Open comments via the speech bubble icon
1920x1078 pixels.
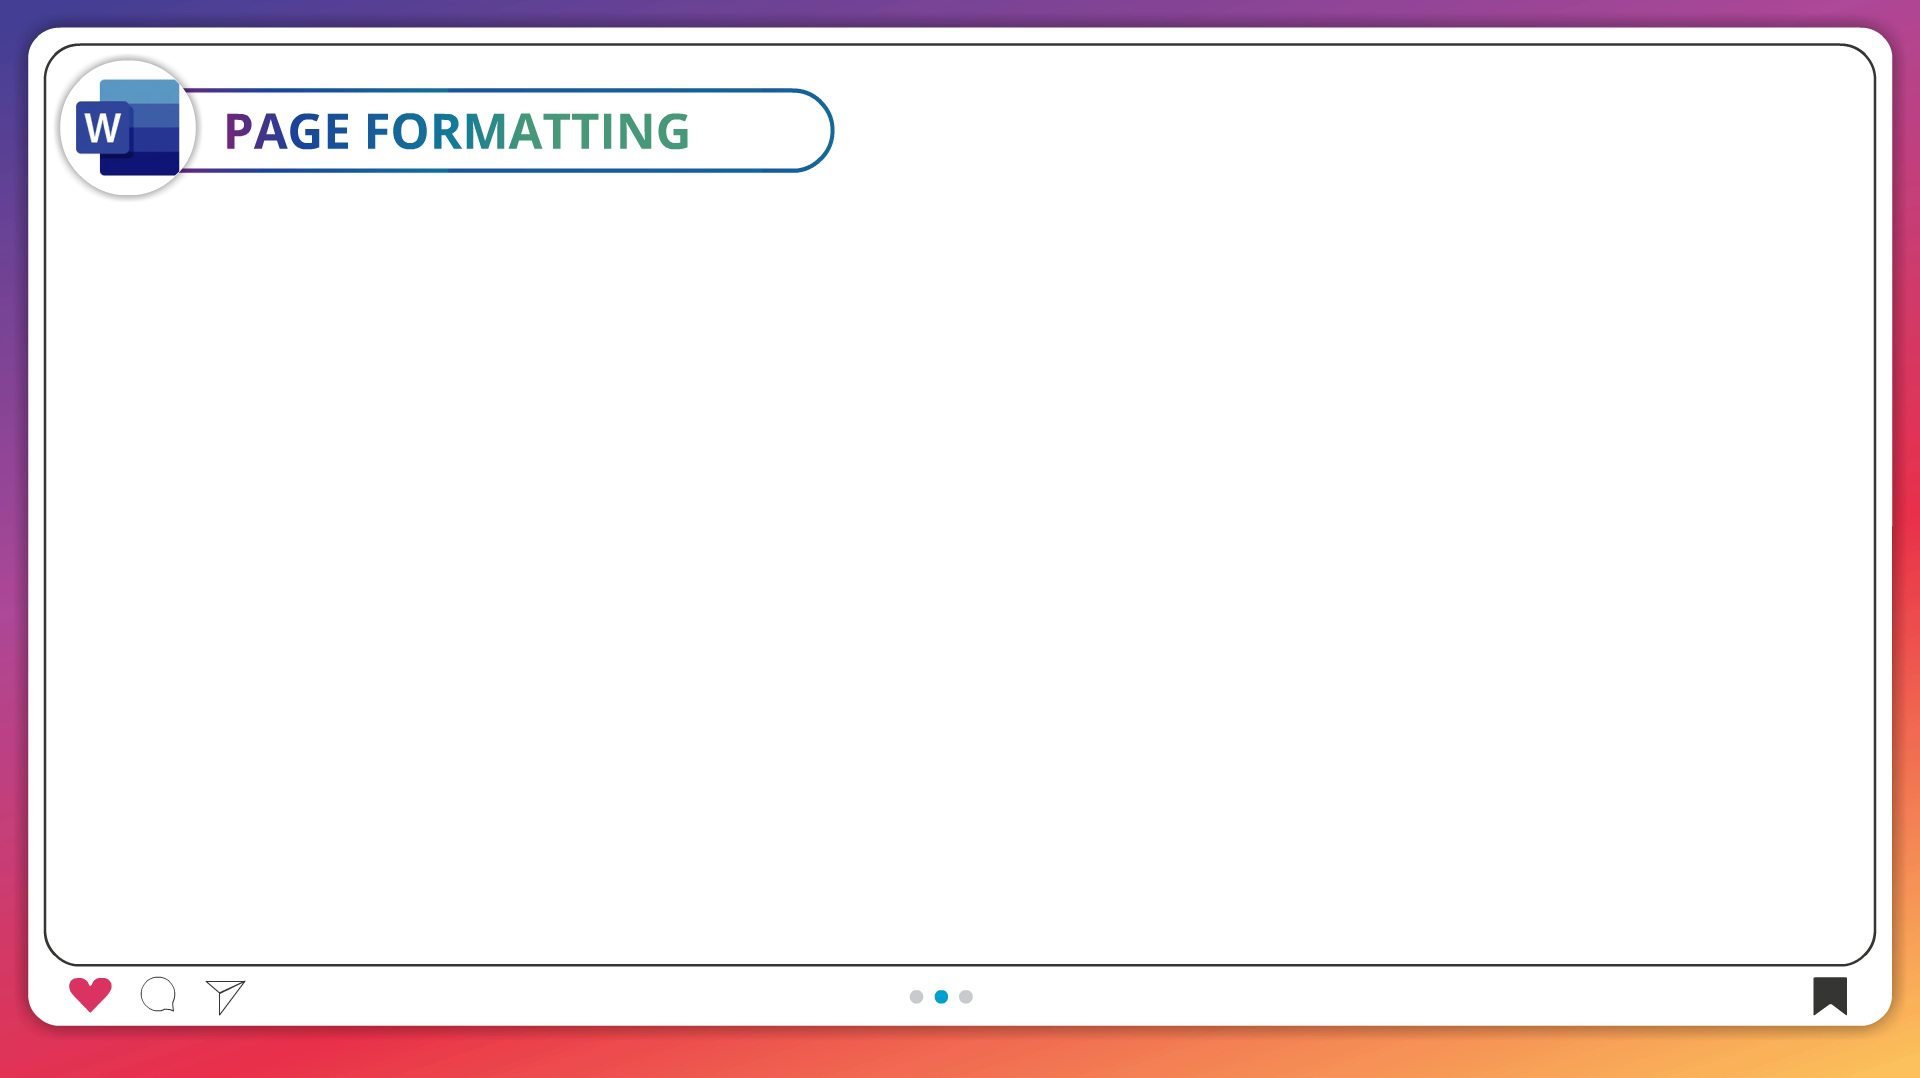tap(158, 995)
